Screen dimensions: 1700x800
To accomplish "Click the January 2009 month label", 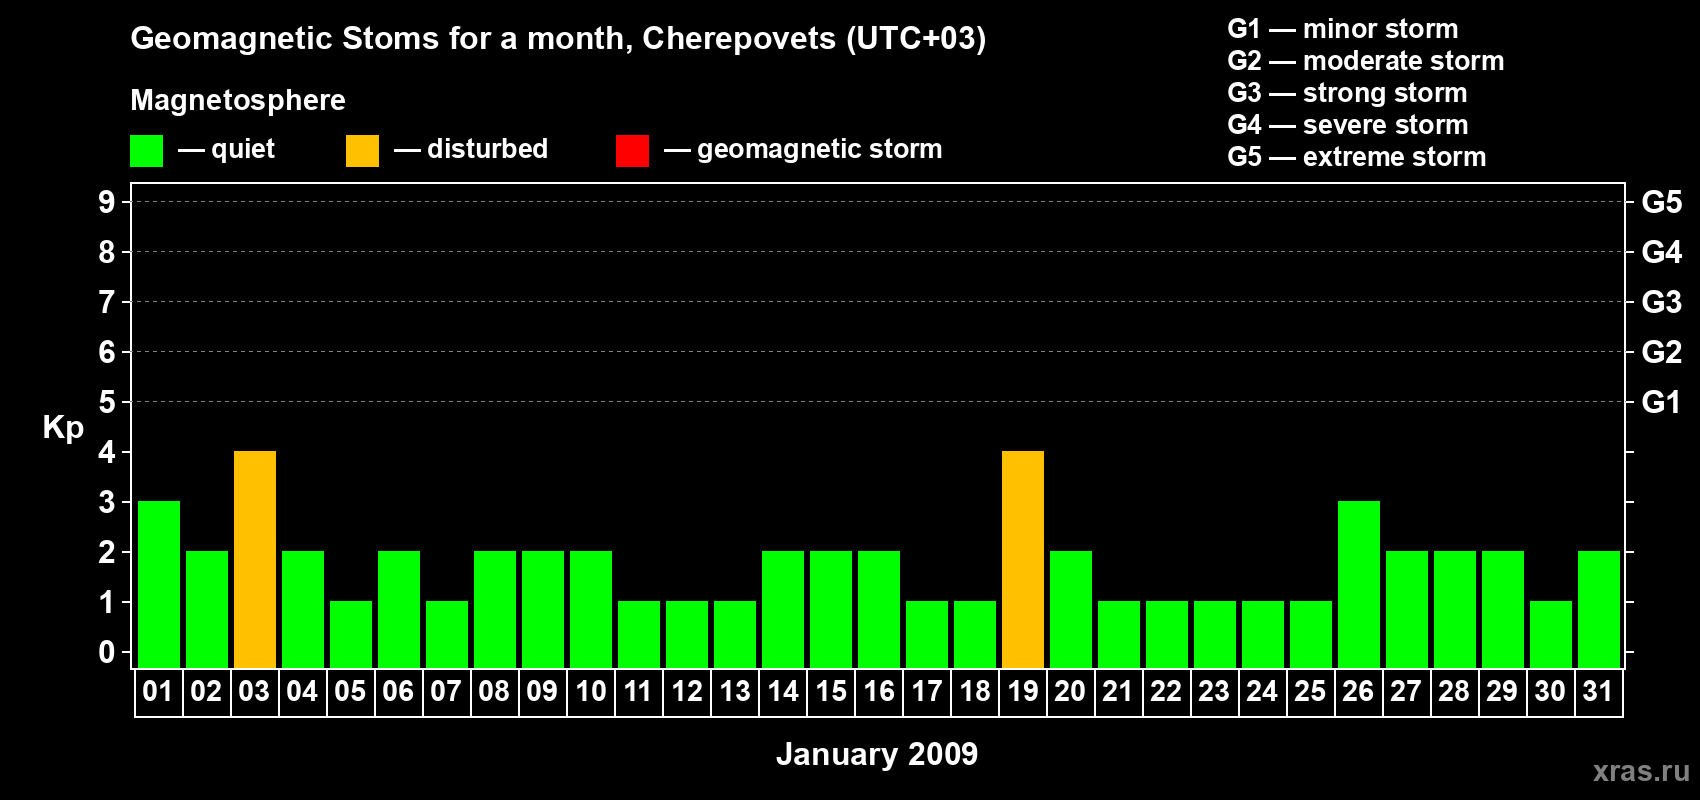I will [x=877, y=754].
